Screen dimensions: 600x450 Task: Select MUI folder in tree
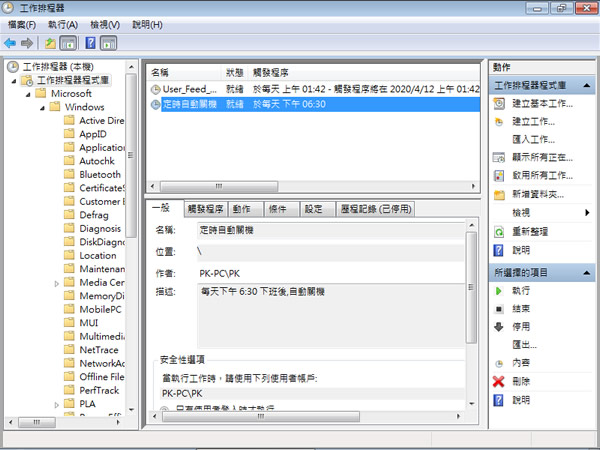click(x=89, y=323)
